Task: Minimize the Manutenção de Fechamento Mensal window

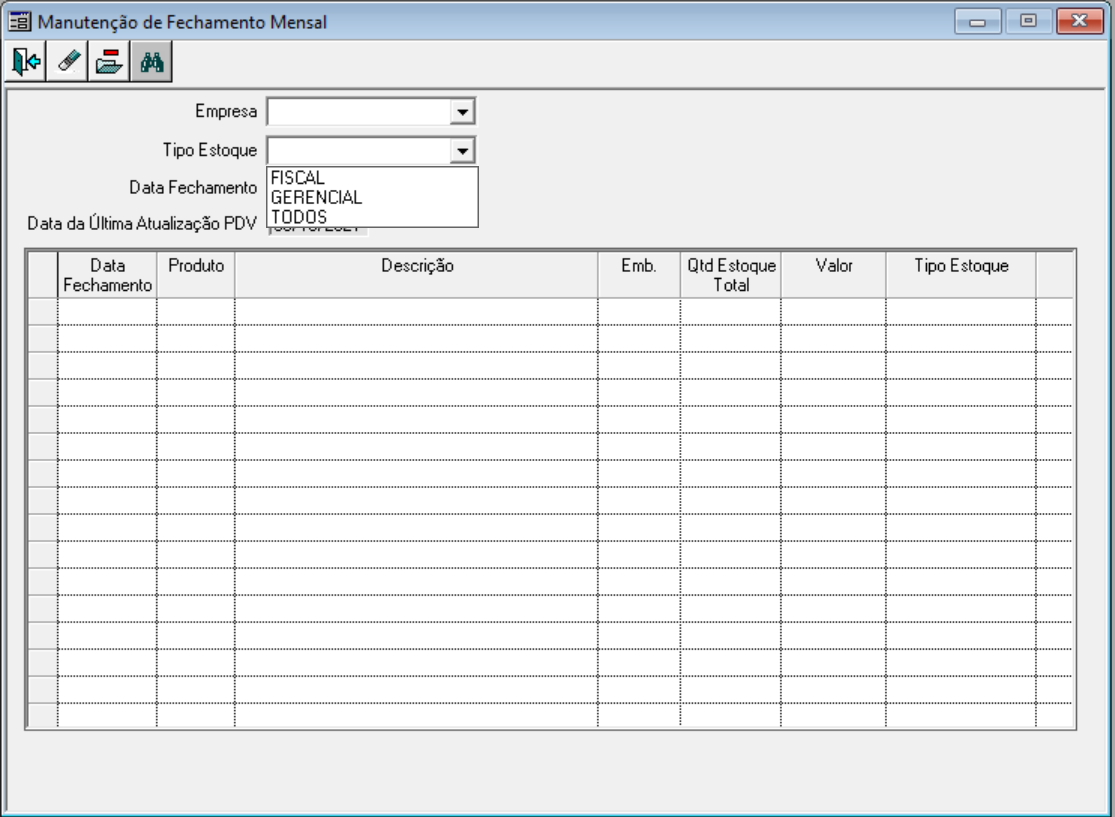Action: (978, 21)
